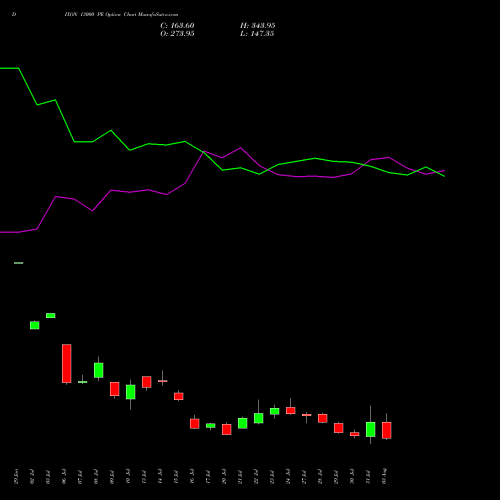The width and height of the screenshot is (500, 500).
Task: Click the 03 Jul date label
Action: tap(48, 476)
